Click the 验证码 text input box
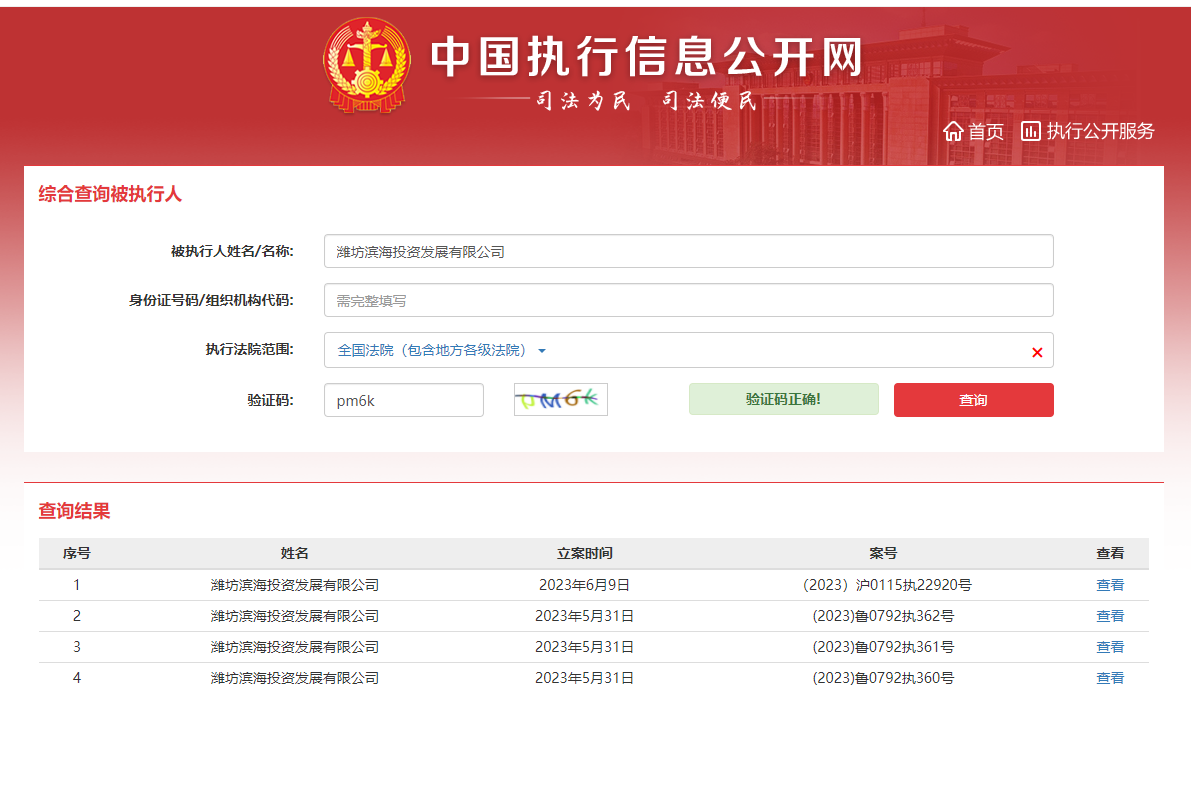This screenshot has height=798, width=1191. point(403,400)
